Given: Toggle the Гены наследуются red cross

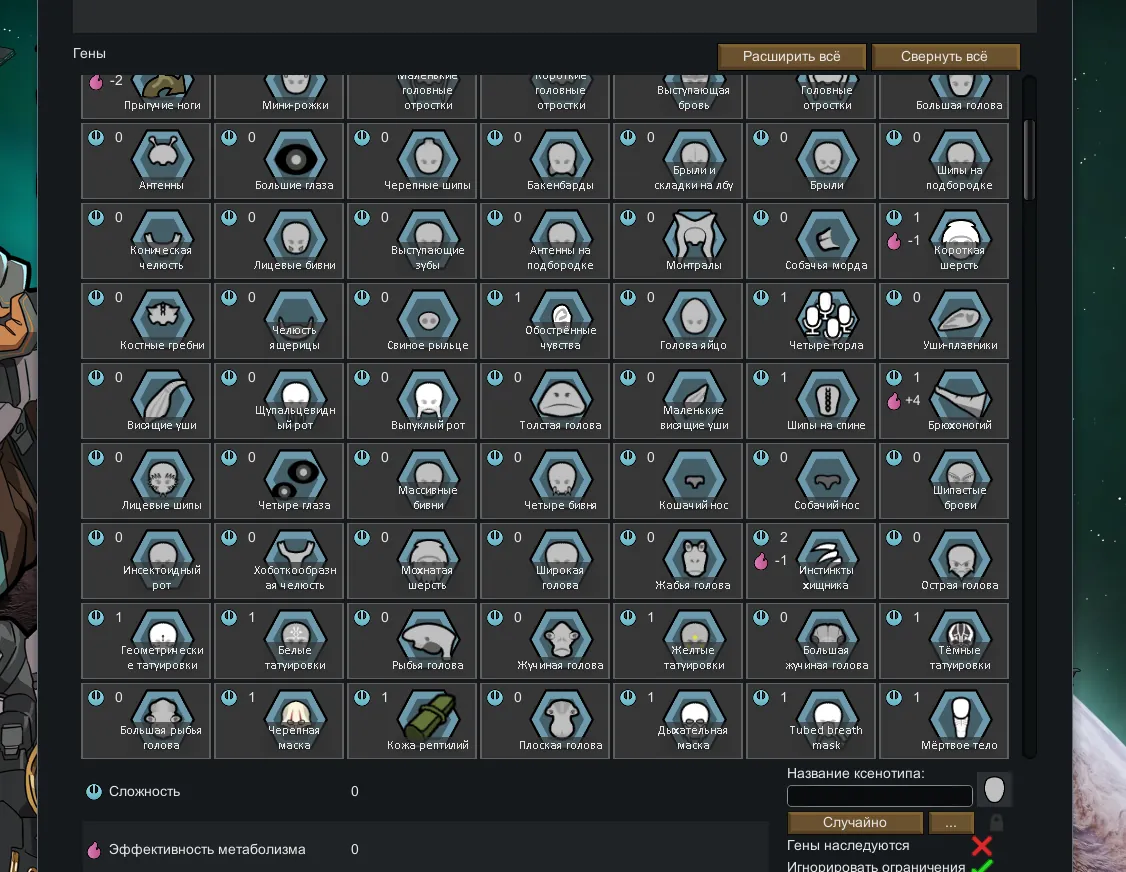Looking at the screenshot, I should [981, 846].
